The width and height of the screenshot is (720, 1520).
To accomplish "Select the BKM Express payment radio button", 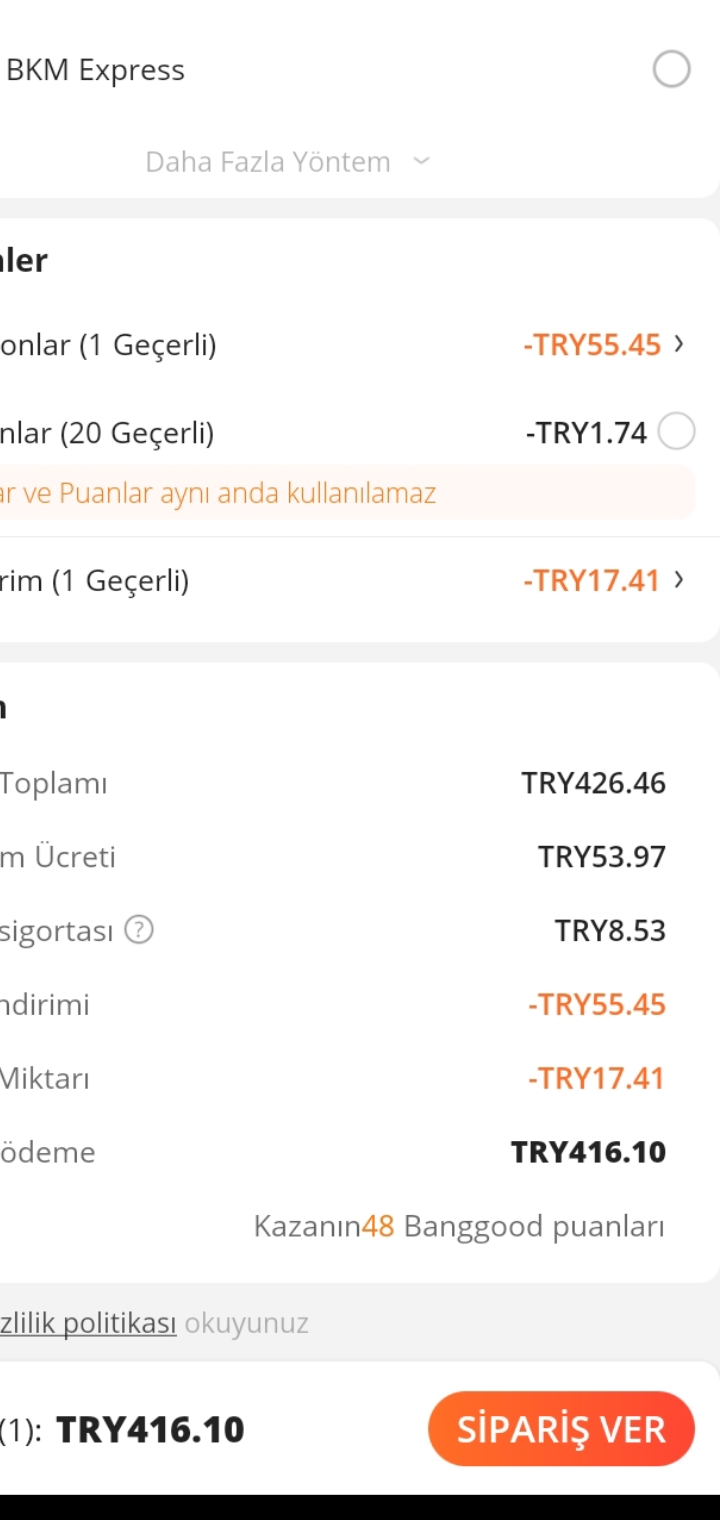I will click(x=671, y=70).
